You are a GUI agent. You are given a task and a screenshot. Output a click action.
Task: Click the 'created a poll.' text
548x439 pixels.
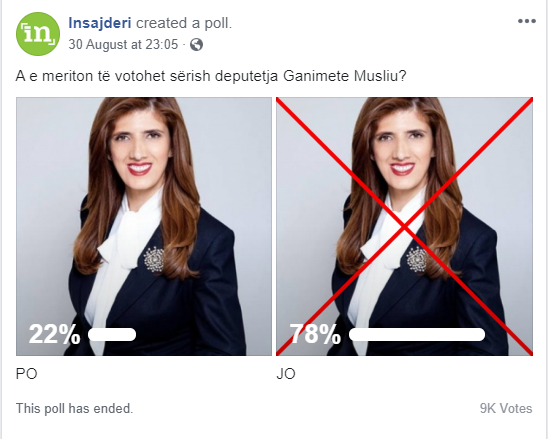(184, 23)
